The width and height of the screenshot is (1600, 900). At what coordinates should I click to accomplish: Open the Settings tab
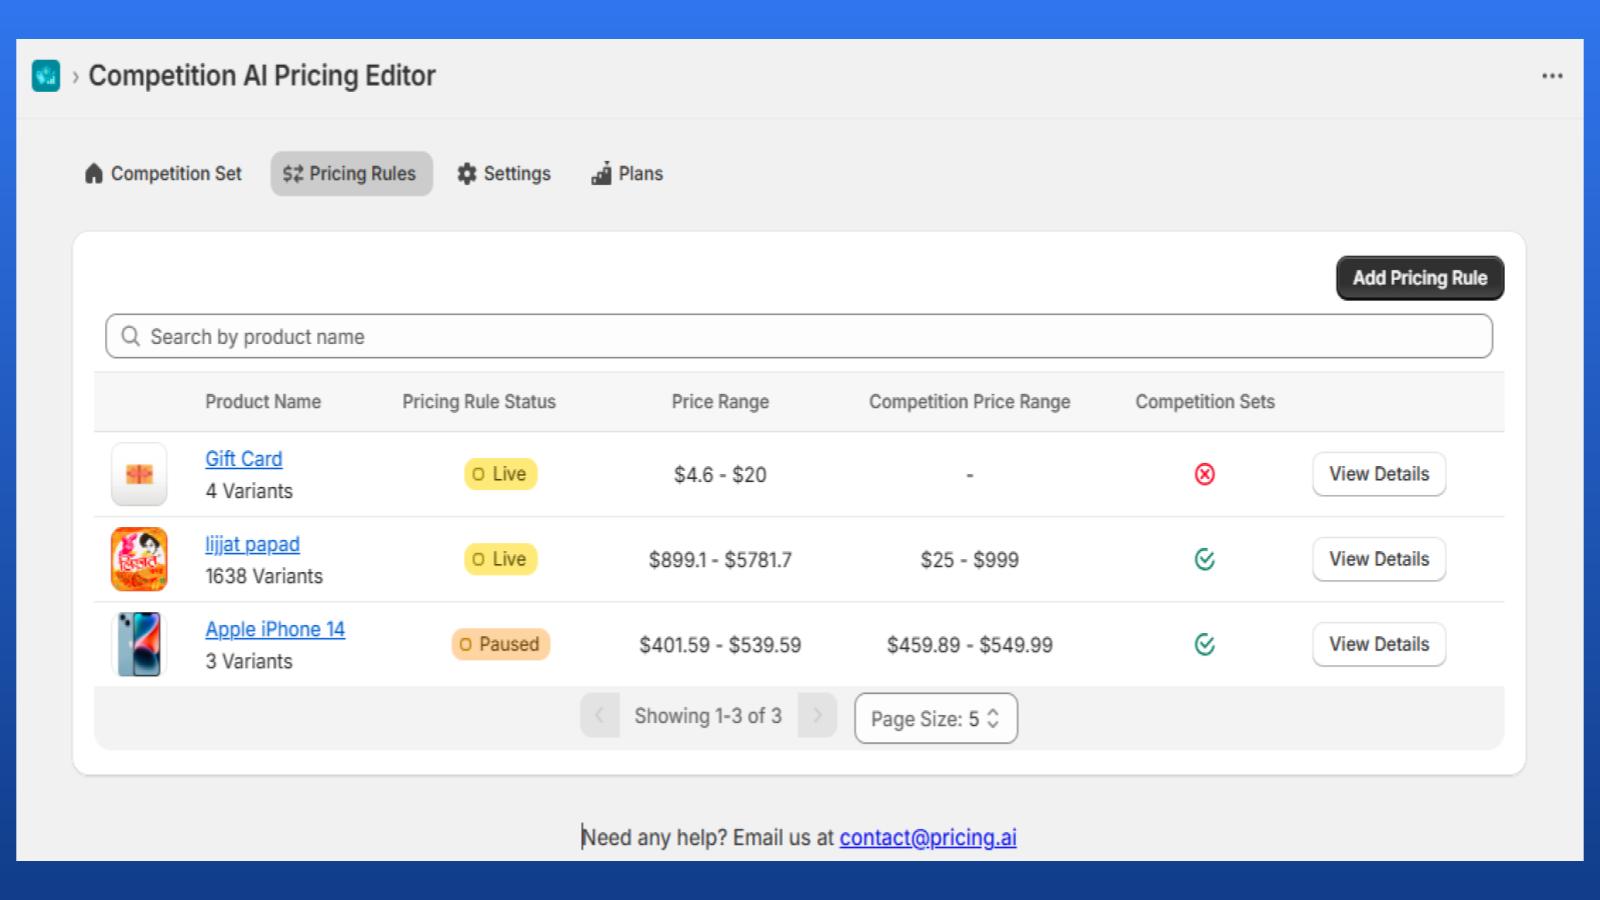[x=504, y=173]
